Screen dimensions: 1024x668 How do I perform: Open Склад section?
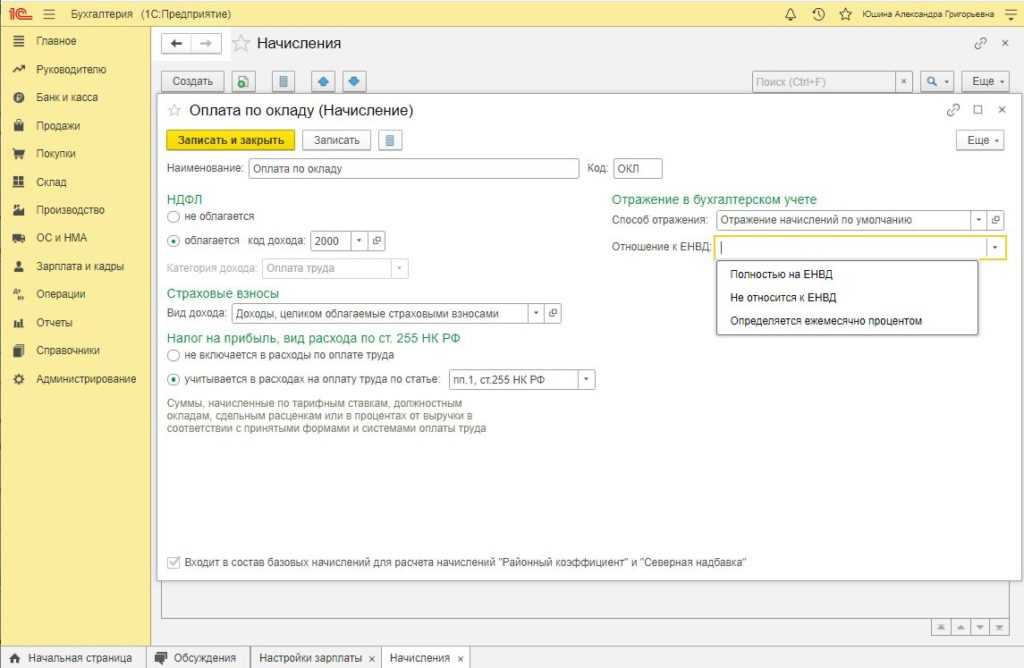(51, 182)
